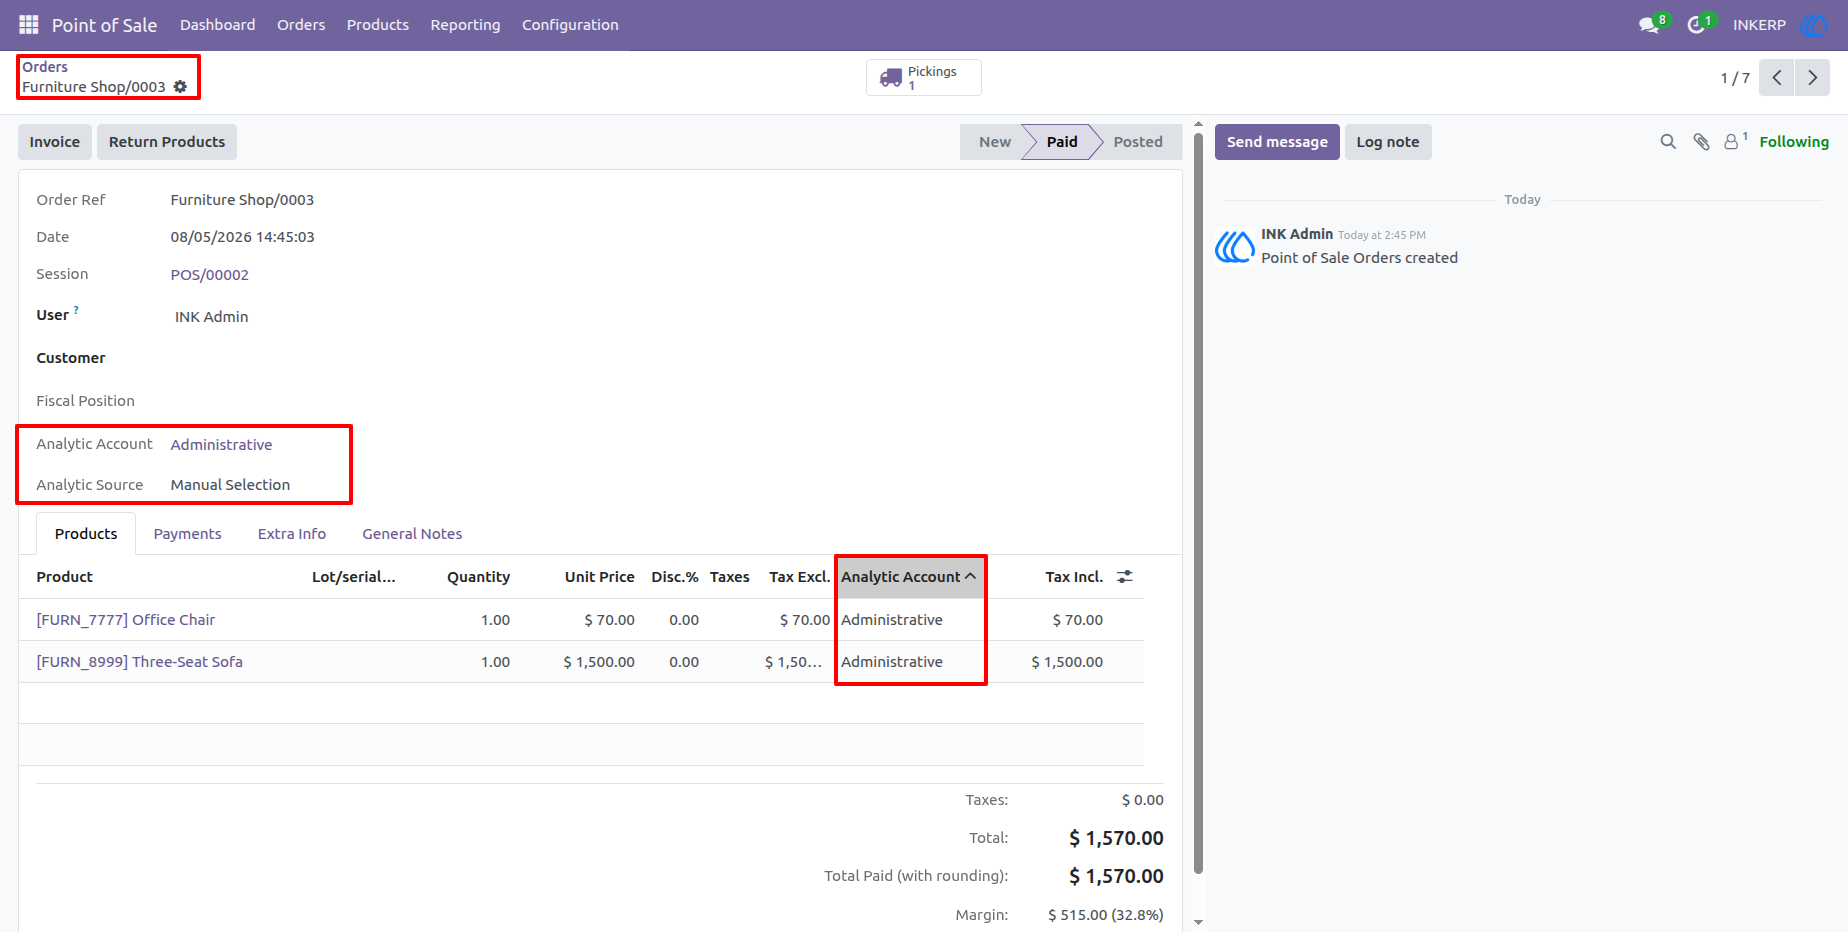Select the Products tab
Image resolution: width=1848 pixels, height=932 pixels.
pos(86,534)
